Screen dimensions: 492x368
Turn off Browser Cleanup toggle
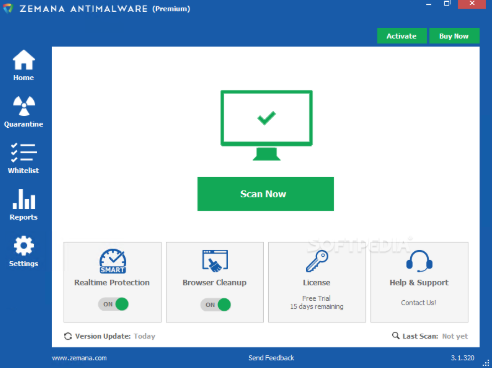click(216, 305)
